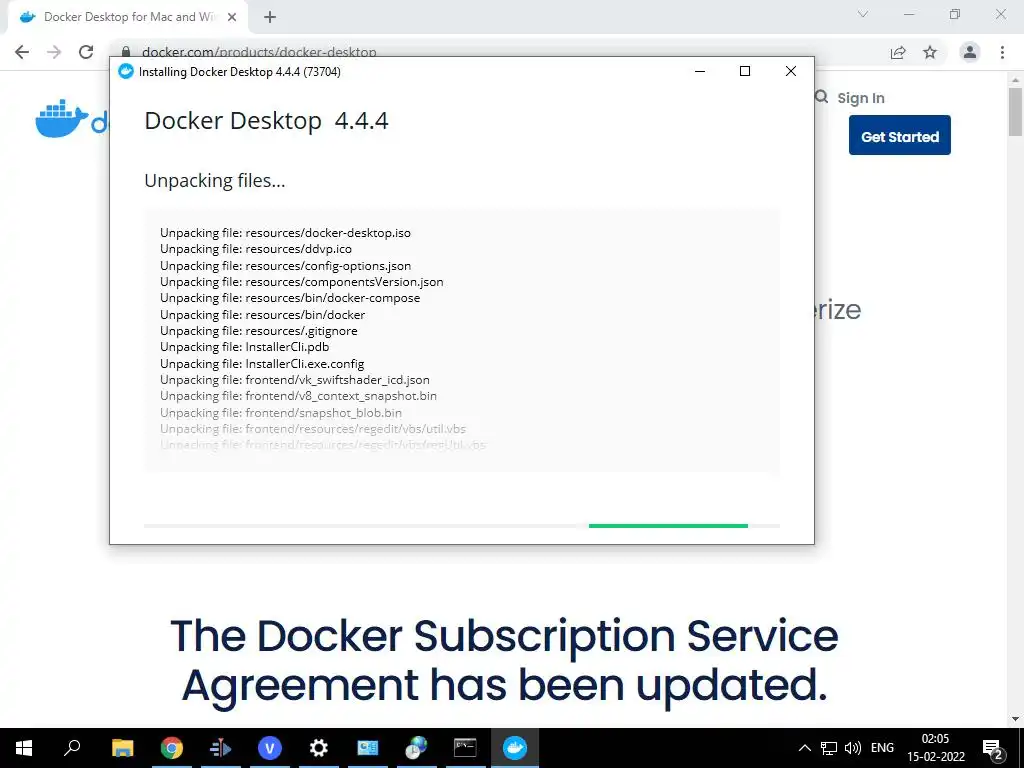Image resolution: width=1024 pixels, height=768 pixels.
Task: Click the ENG language indicator
Action: [x=882, y=748]
